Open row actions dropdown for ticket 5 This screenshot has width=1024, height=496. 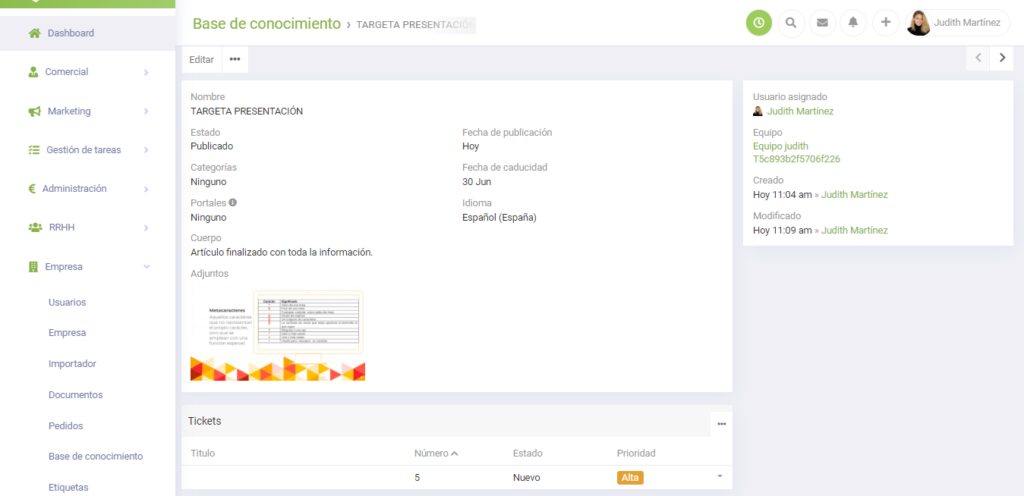coord(719,476)
